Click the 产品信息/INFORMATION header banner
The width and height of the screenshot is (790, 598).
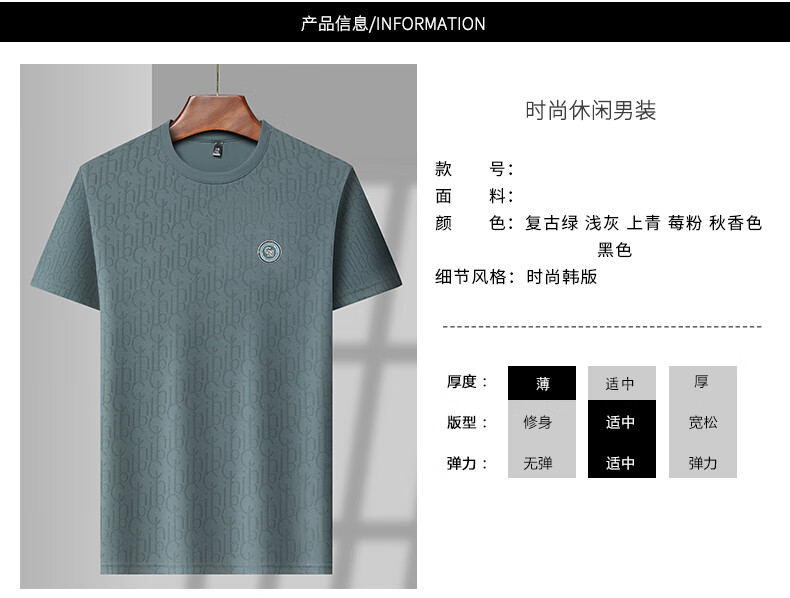[395, 22]
